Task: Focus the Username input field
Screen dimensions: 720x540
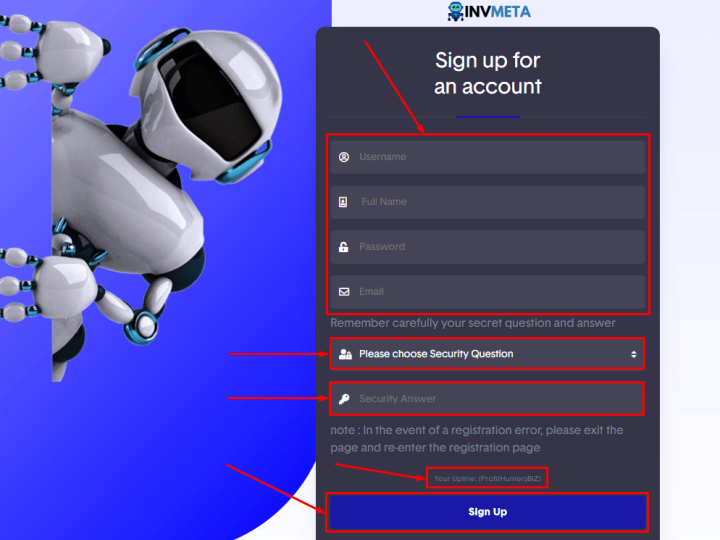Action: pyautogui.click(x=488, y=157)
